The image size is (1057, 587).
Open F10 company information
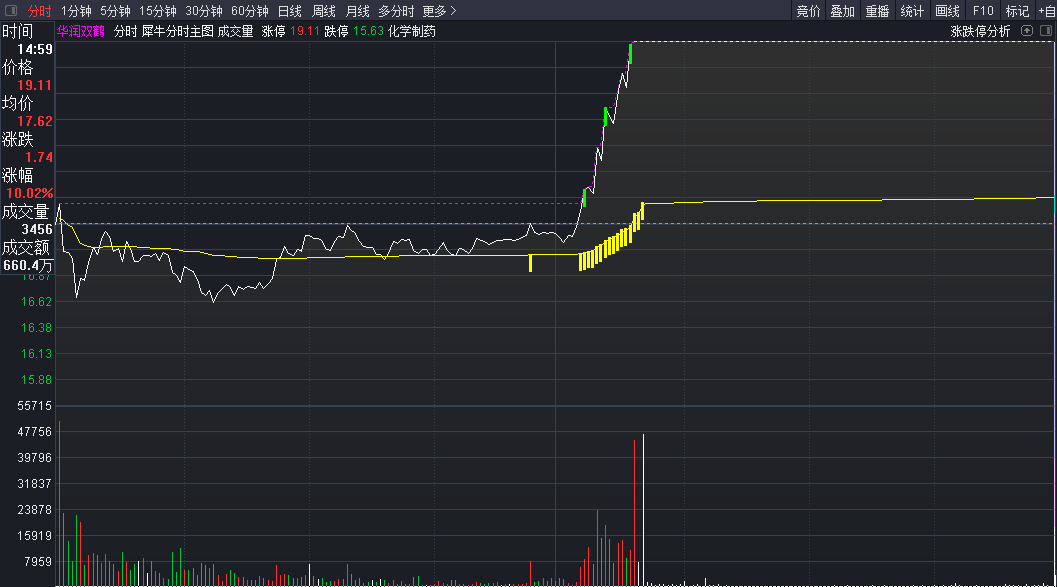click(983, 11)
